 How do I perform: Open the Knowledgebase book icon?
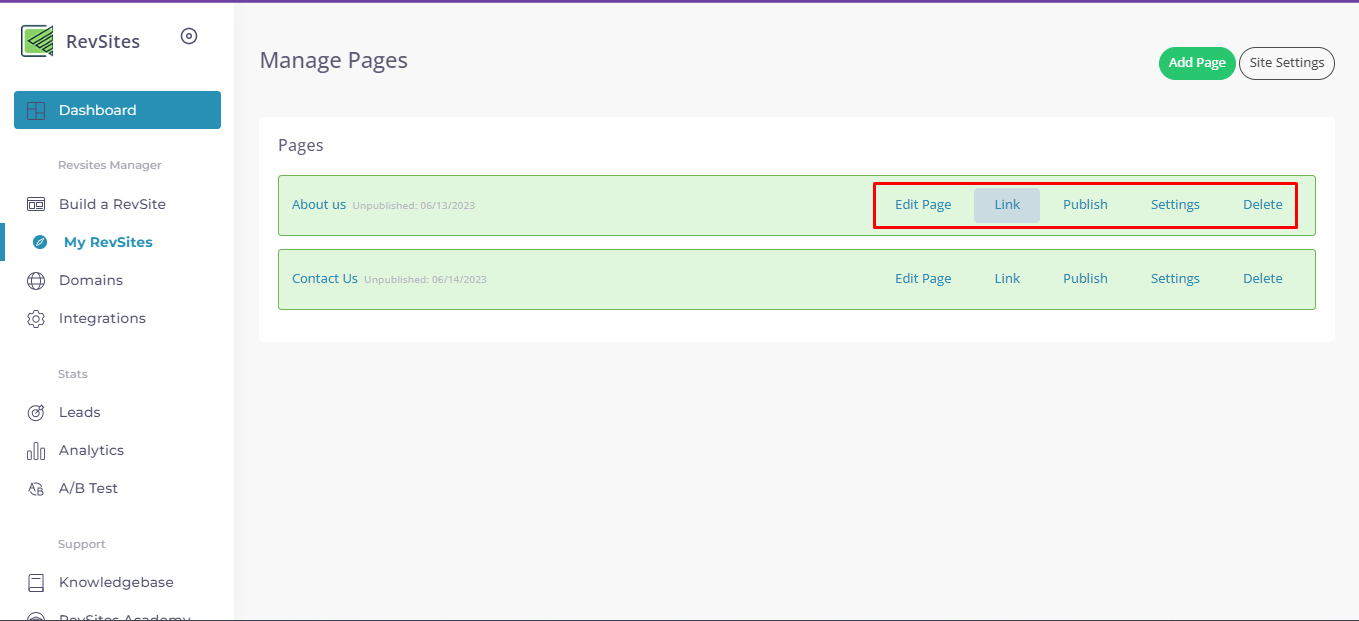[37, 582]
